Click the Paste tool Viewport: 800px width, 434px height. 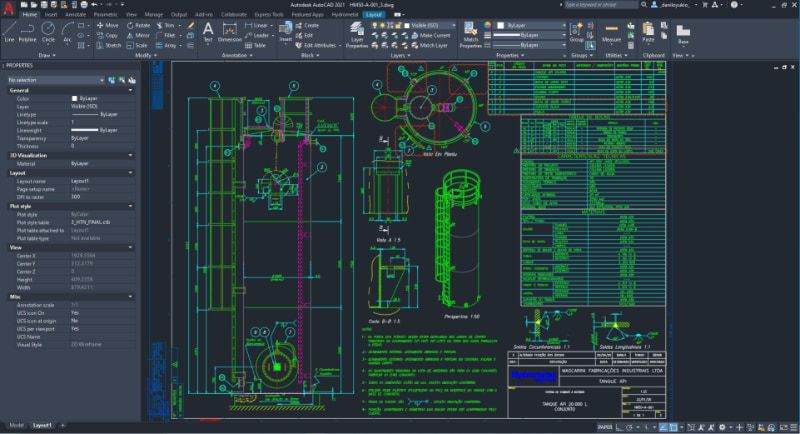[648, 32]
